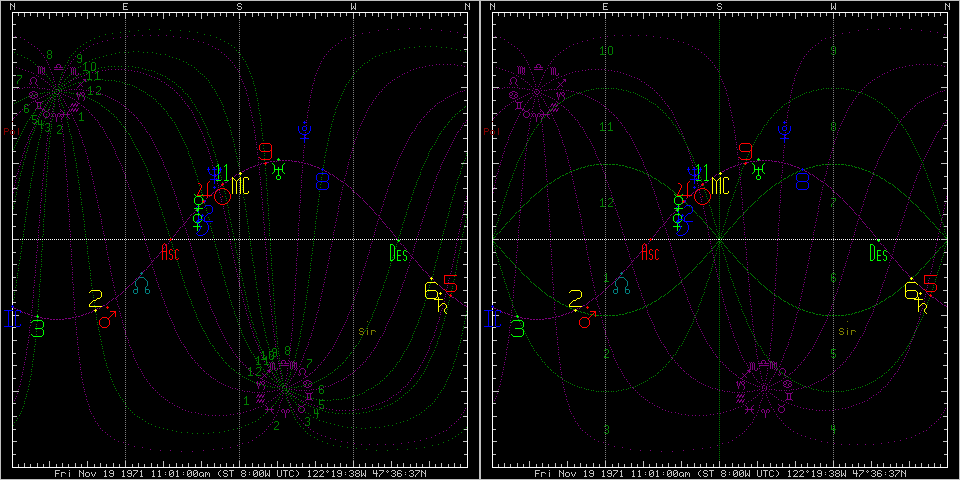960x480 pixels.
Task: Click small green house number 7 in right chart
Action: [833, 203]
